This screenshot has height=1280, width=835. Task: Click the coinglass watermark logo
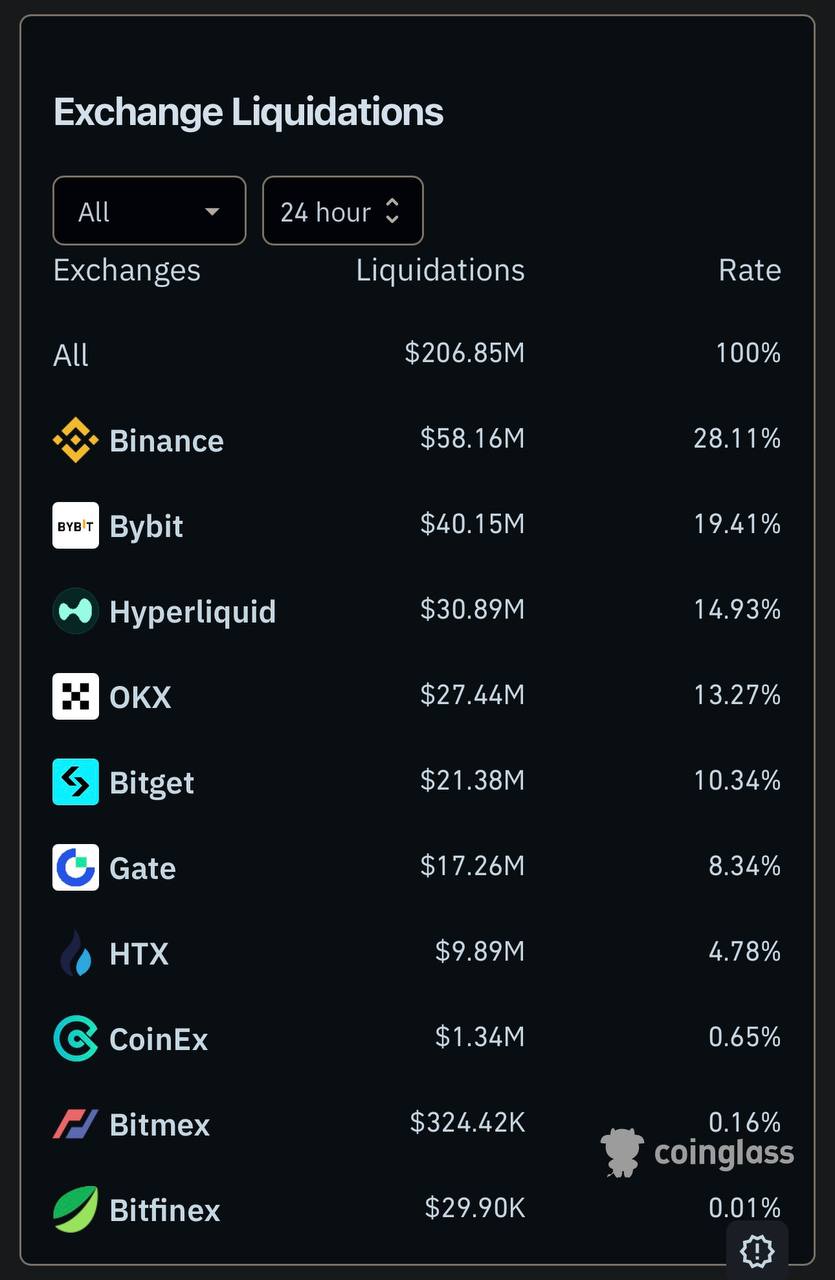tap(697, 1152)
